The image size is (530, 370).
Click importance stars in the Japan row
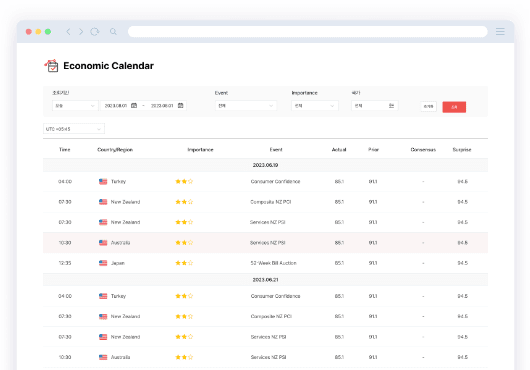[184, 263]
